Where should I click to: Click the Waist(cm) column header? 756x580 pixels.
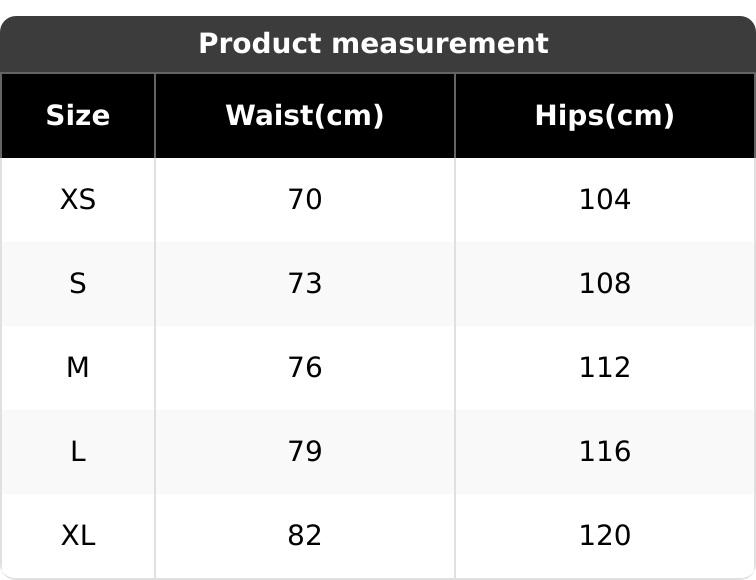tap(305, 116)
